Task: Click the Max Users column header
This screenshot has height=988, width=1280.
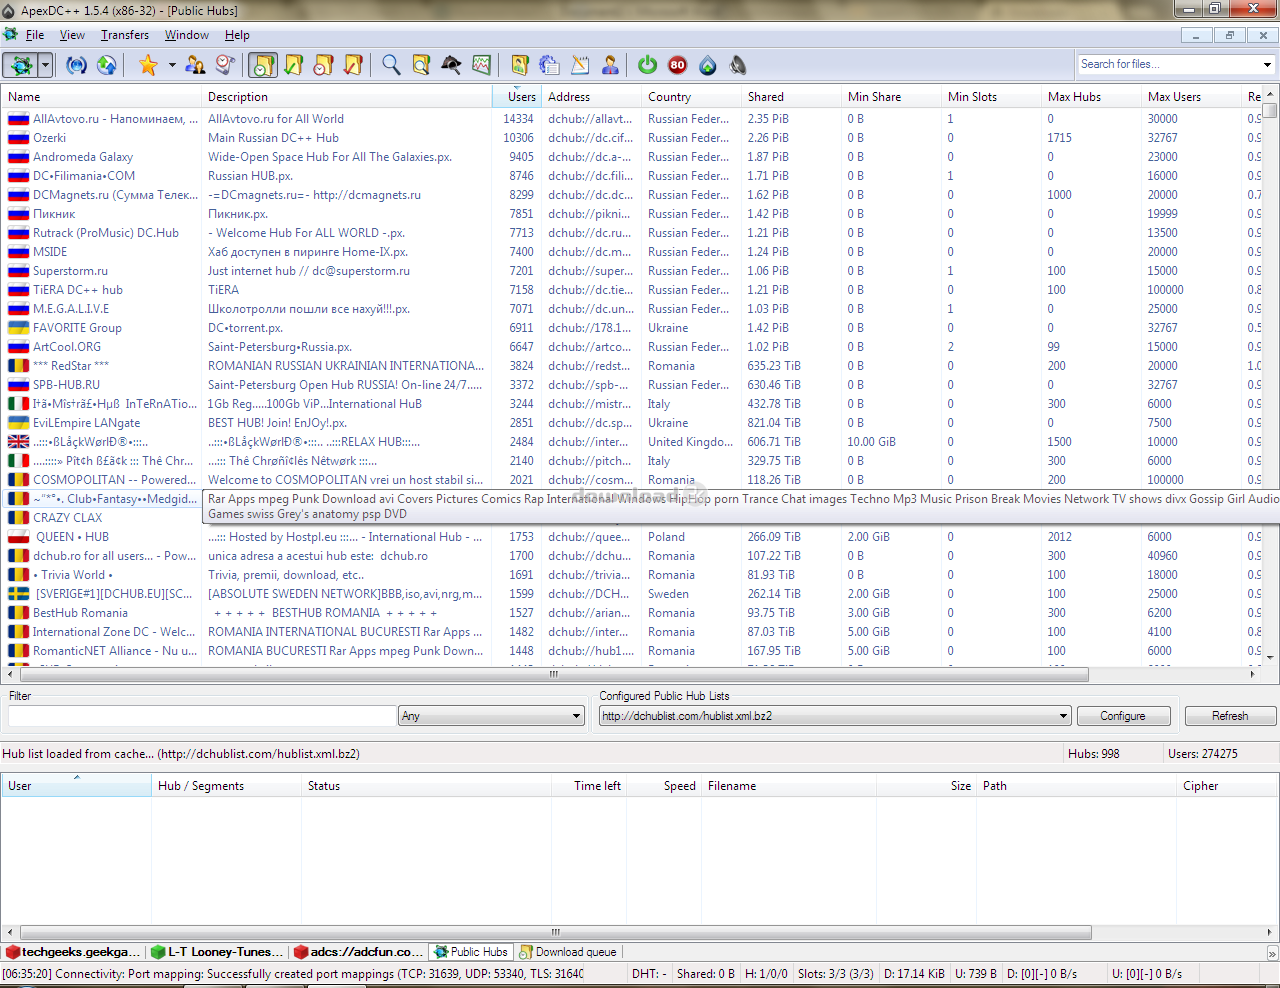Action: pos(1192,97)
